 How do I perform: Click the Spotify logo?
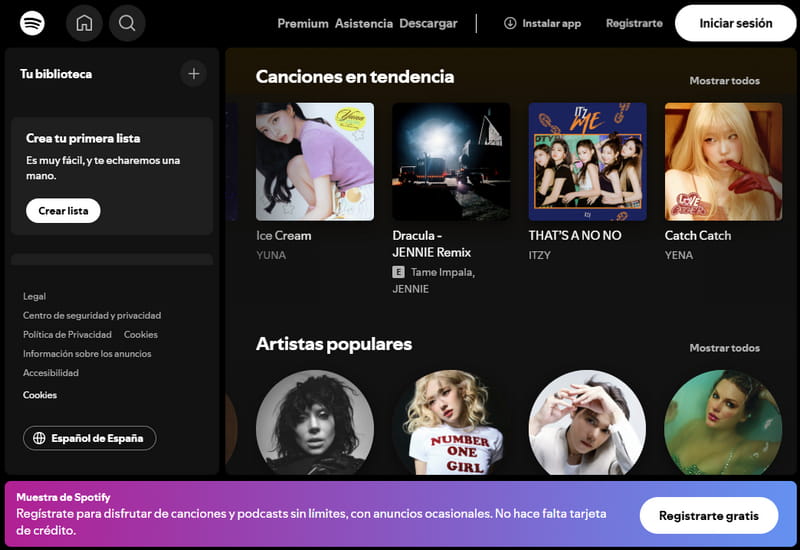(32, 23)
